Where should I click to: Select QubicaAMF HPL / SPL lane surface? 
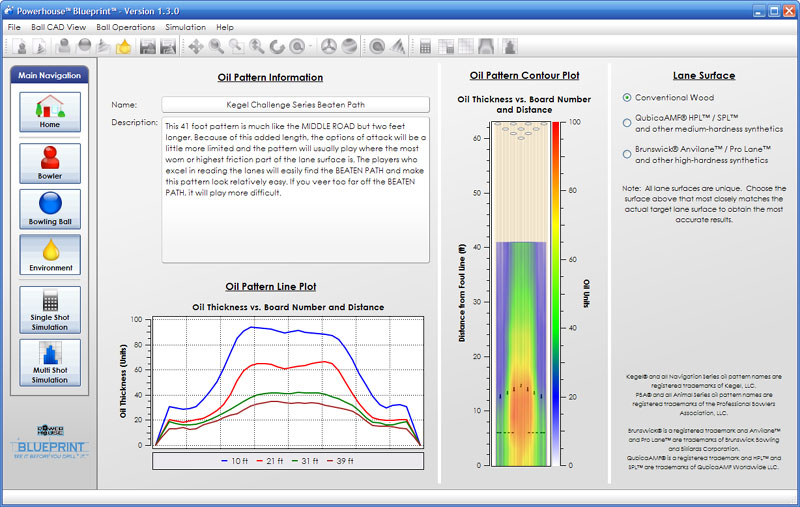pyautogui.click(x=627, y=123)
